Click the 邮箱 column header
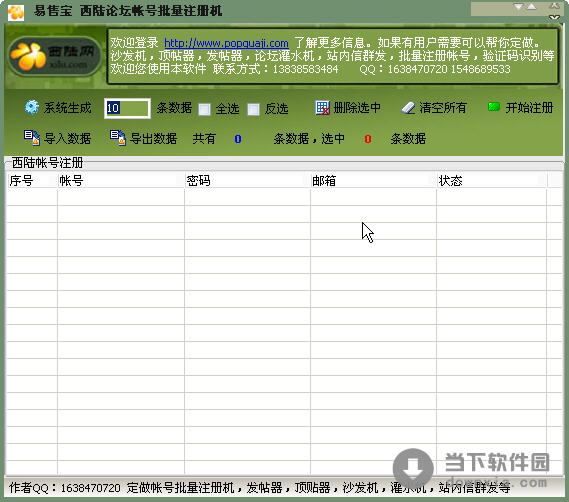 (x=373, y=180)
